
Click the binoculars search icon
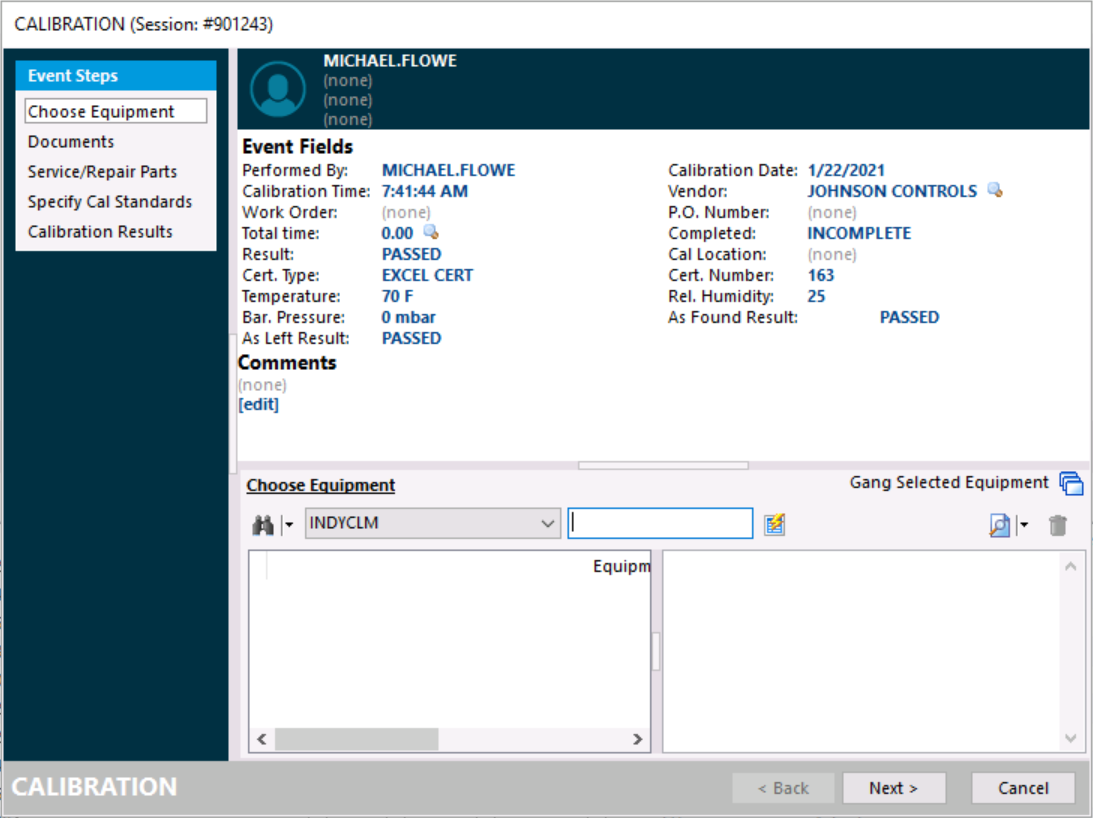tap(263, 525)
